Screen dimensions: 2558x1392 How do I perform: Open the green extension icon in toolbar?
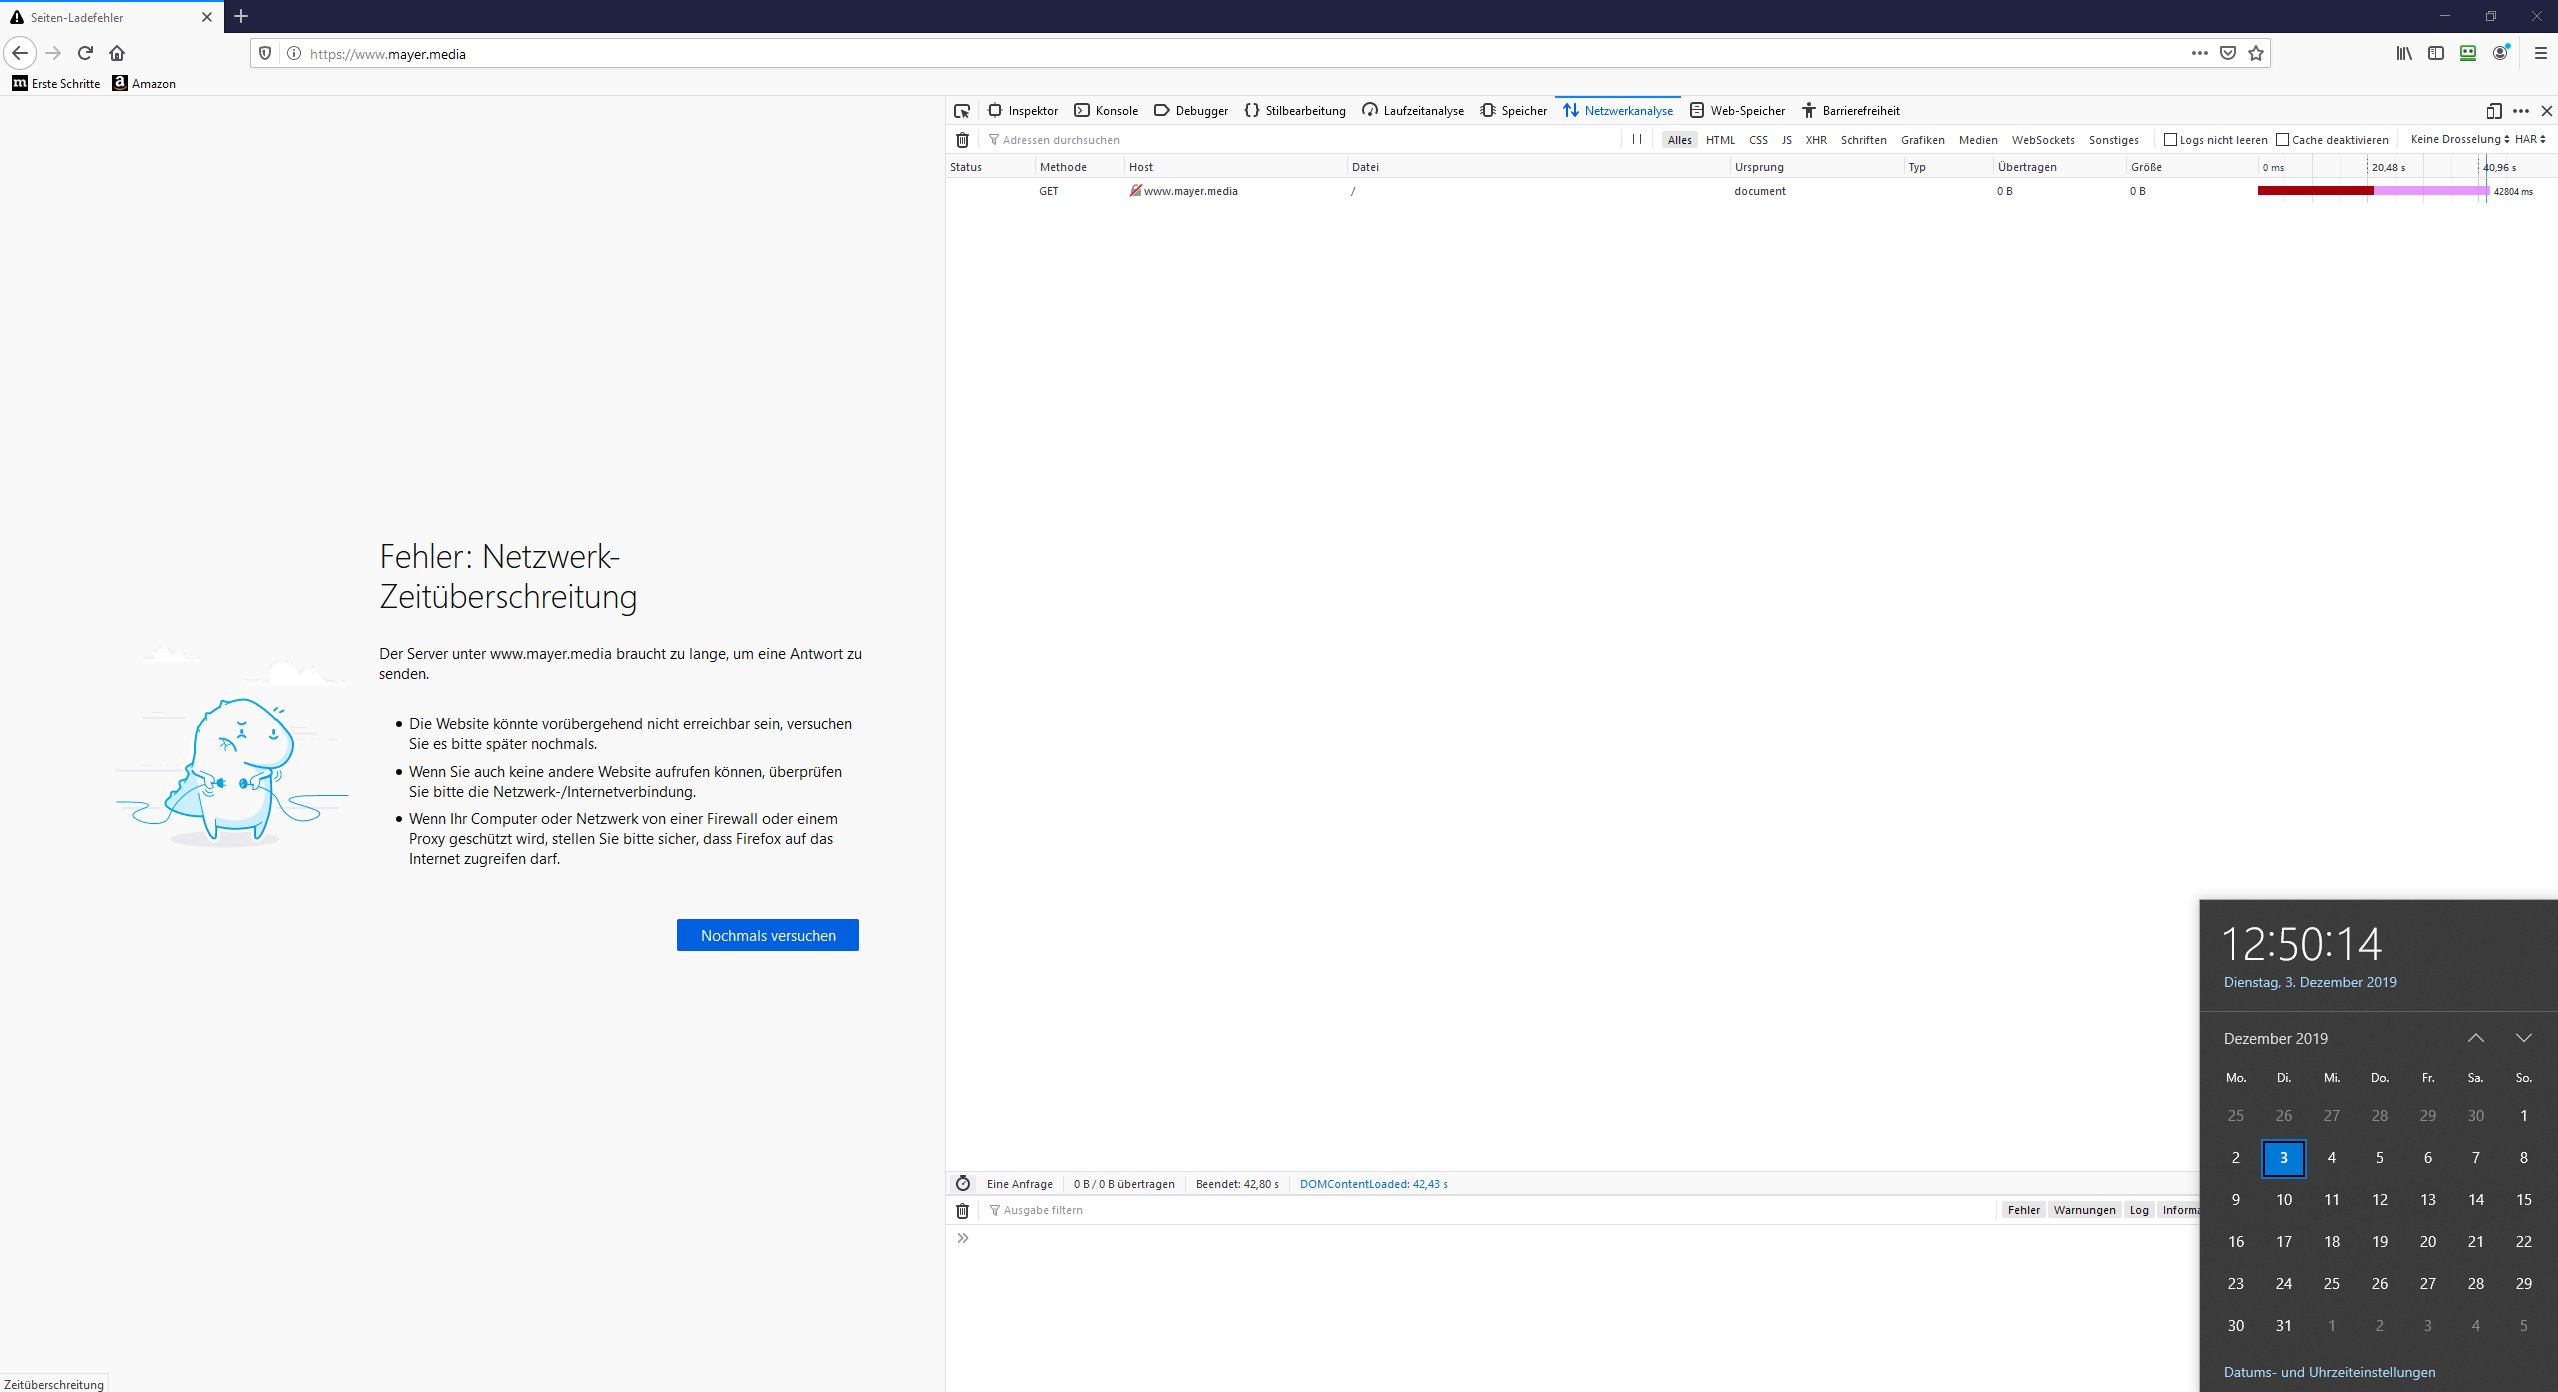coord(2468,53)
